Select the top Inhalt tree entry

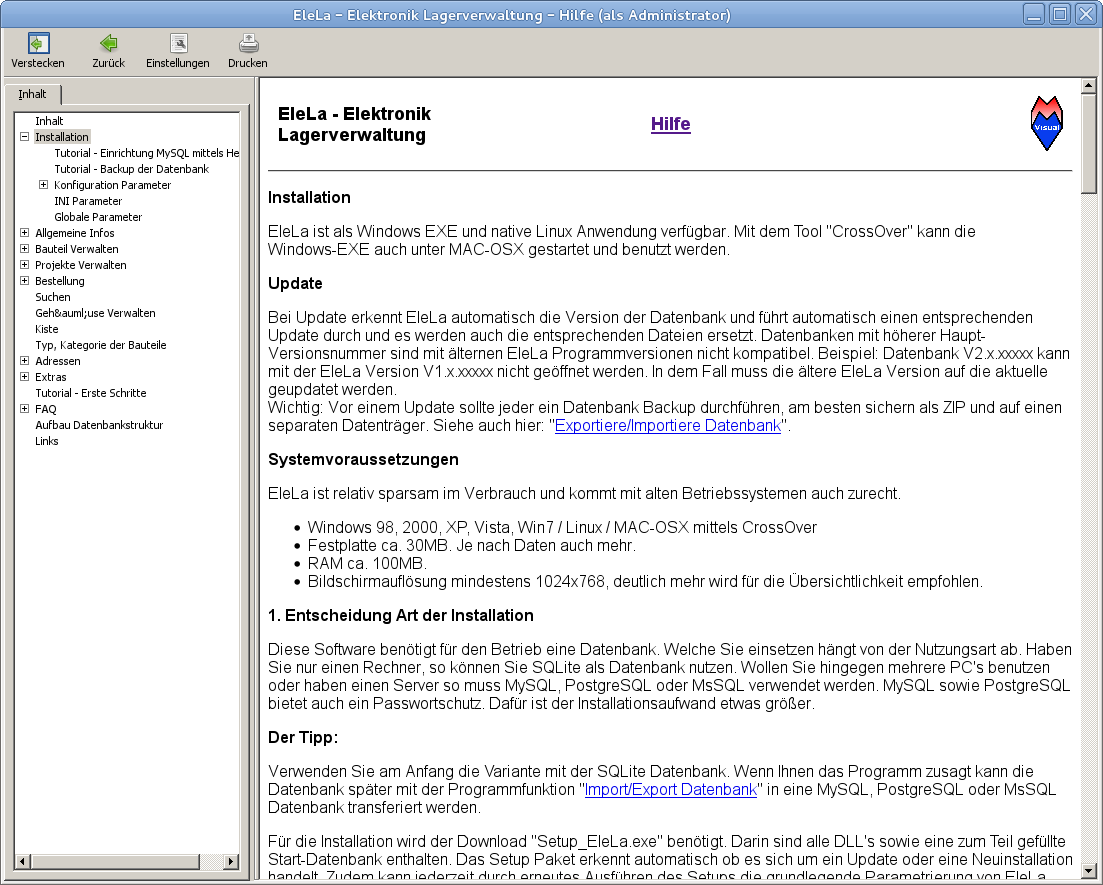pos(49,121)
